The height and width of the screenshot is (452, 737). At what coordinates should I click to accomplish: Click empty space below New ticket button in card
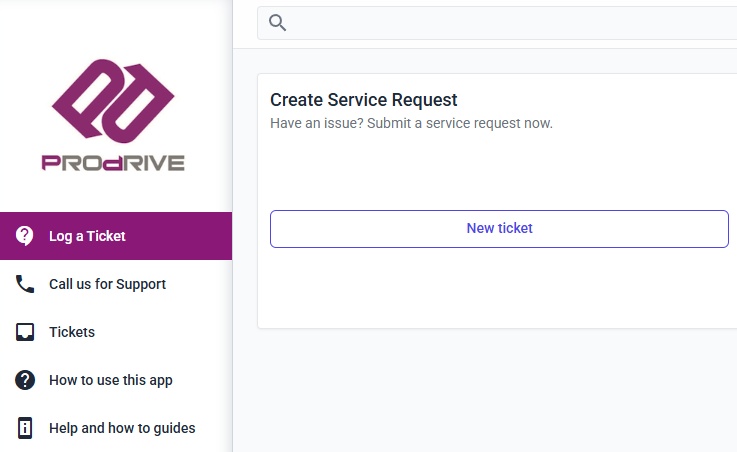[x=498, y=288]
